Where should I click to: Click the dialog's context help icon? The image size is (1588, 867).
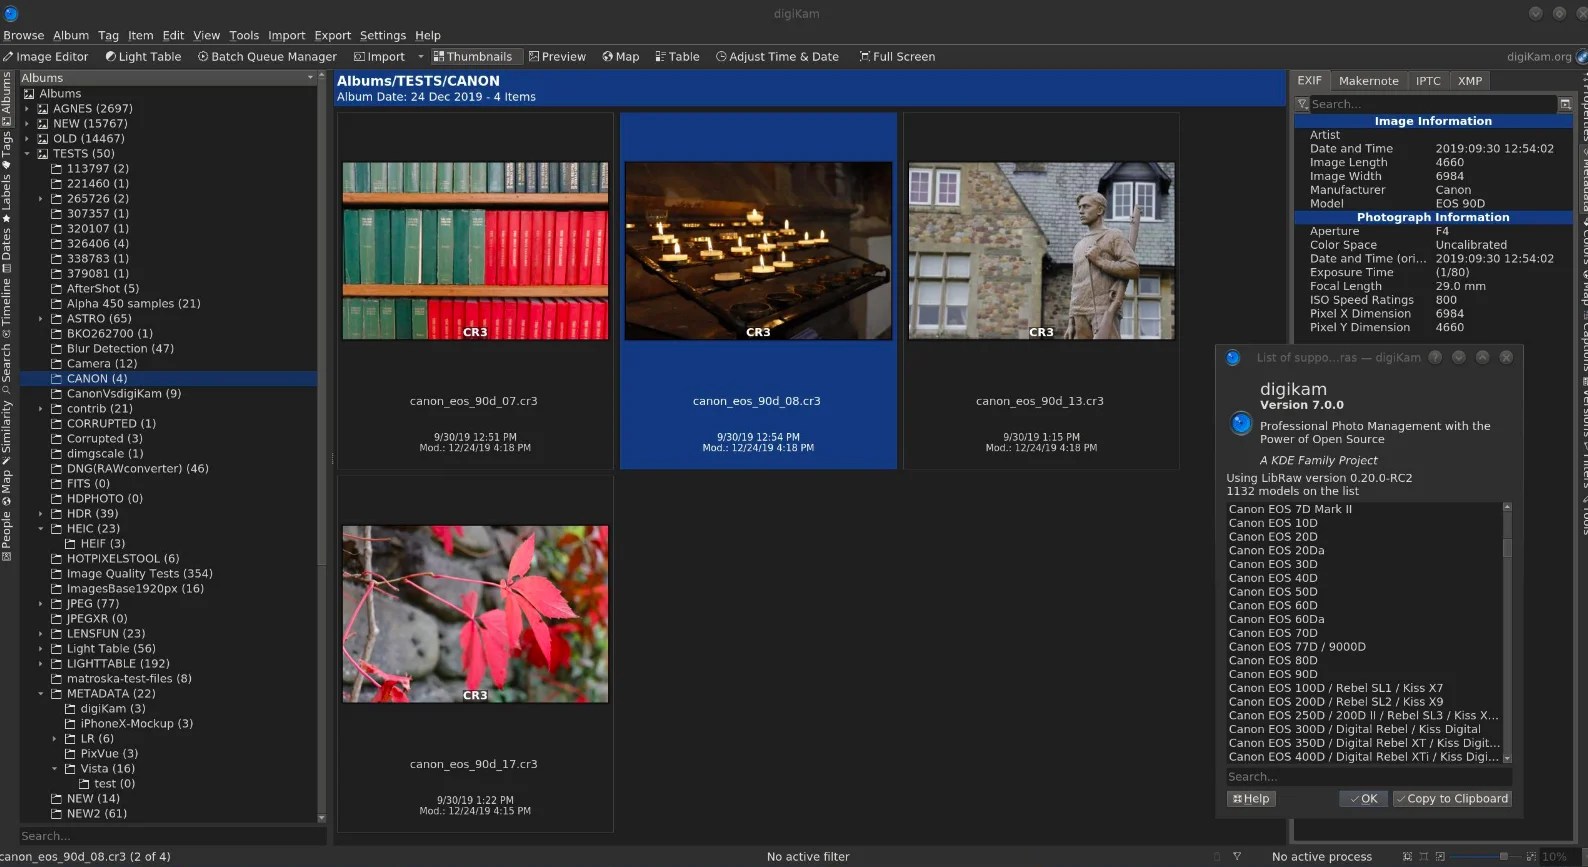[1435, 357]
